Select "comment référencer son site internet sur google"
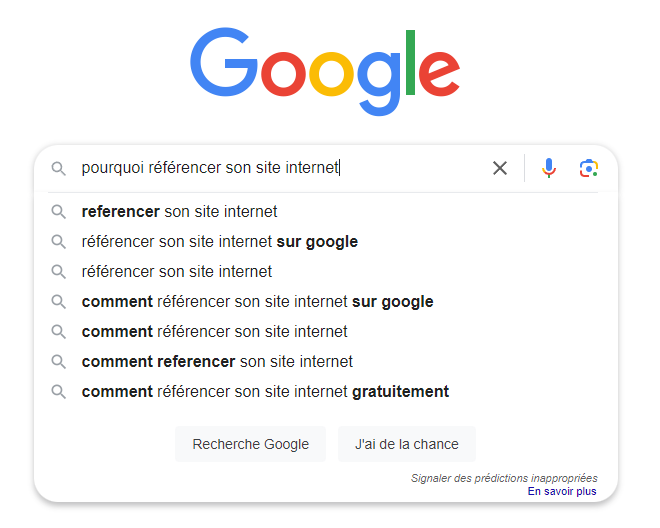Image resolution: width=660 pixels, height=528 pixels. [257, 302]
